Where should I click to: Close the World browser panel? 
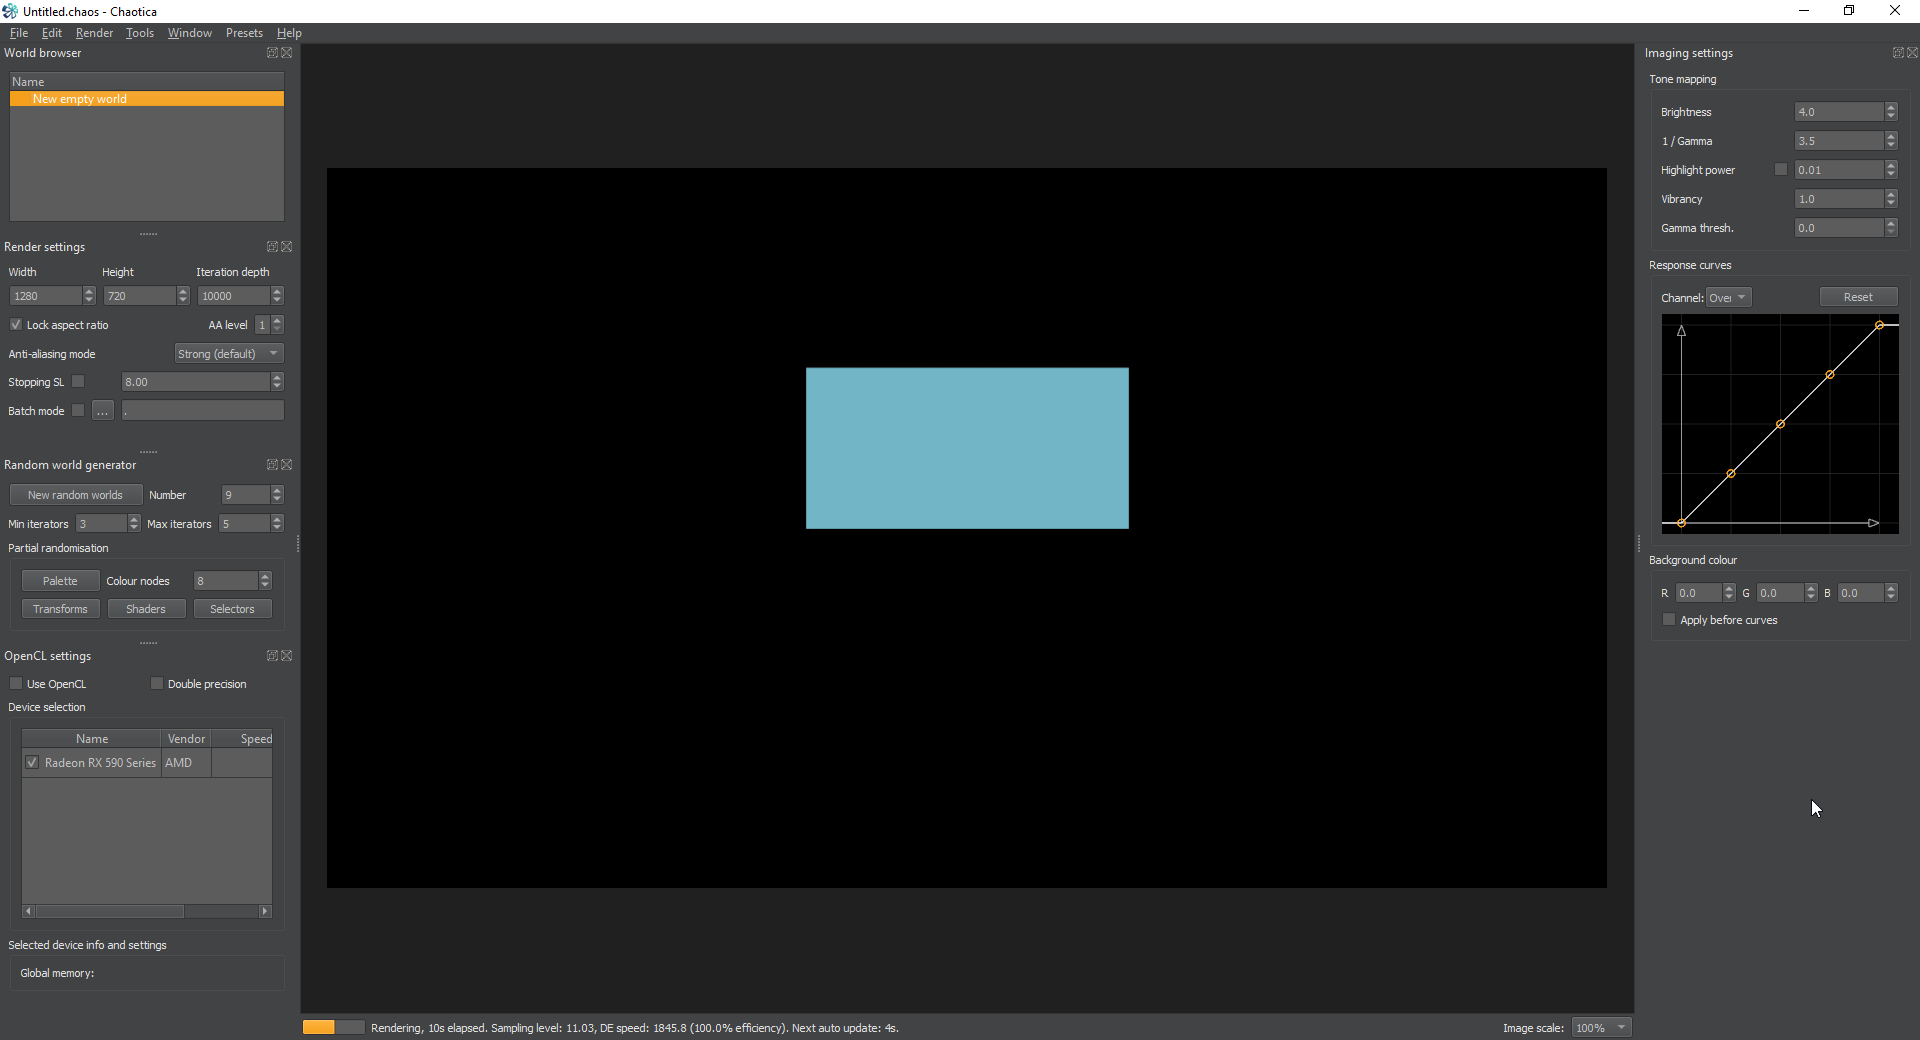tap(287, 53)
